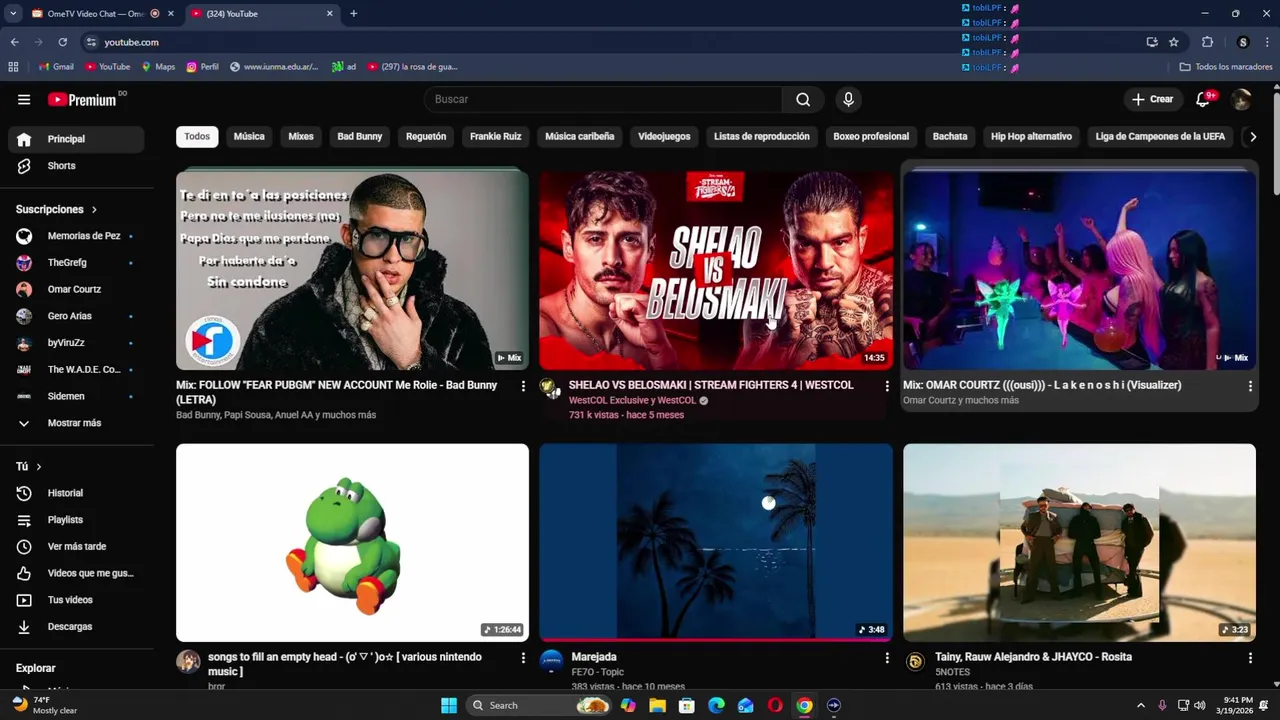The width and height of the screenshot is (1280, 720).
Task: Activate voice search microphone
Action: click(848, 99)
